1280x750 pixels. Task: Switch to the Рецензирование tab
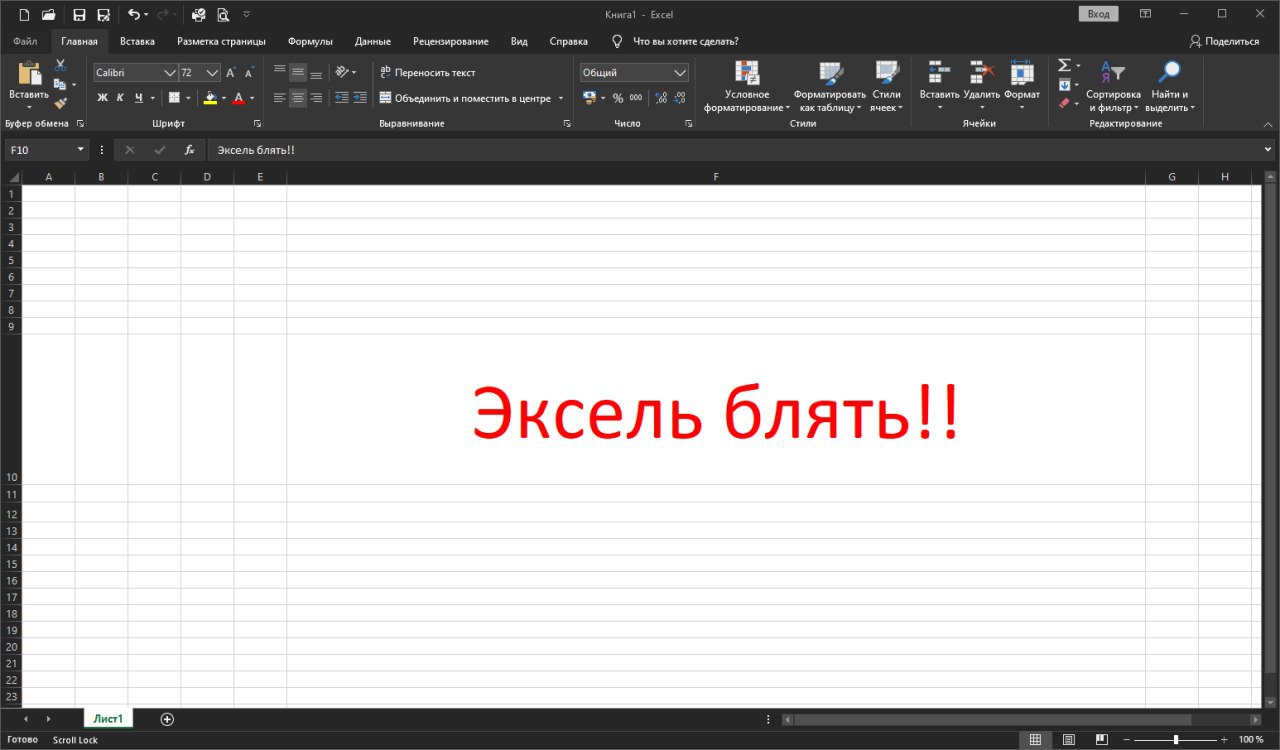pyautogui.click(x=451, y=41)
